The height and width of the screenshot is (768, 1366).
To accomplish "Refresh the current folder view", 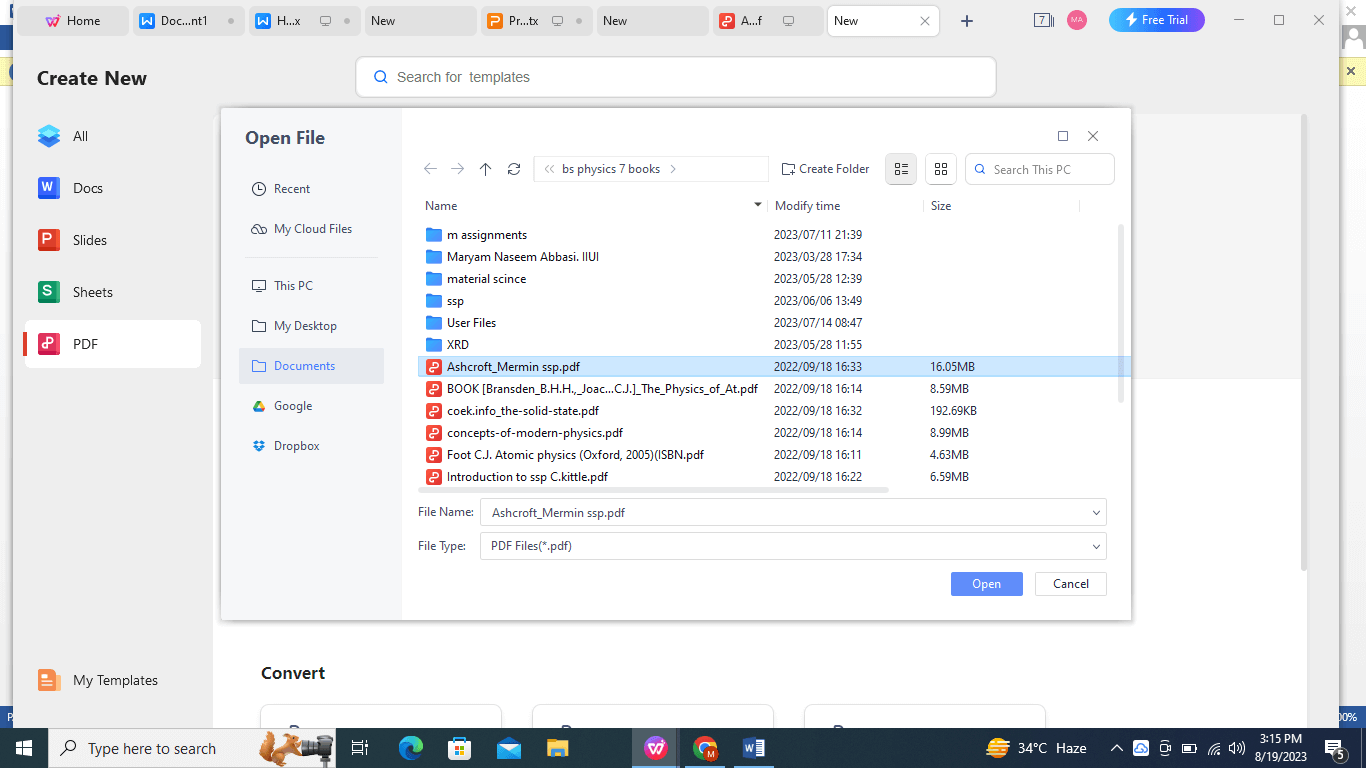I will pos(514,169).
